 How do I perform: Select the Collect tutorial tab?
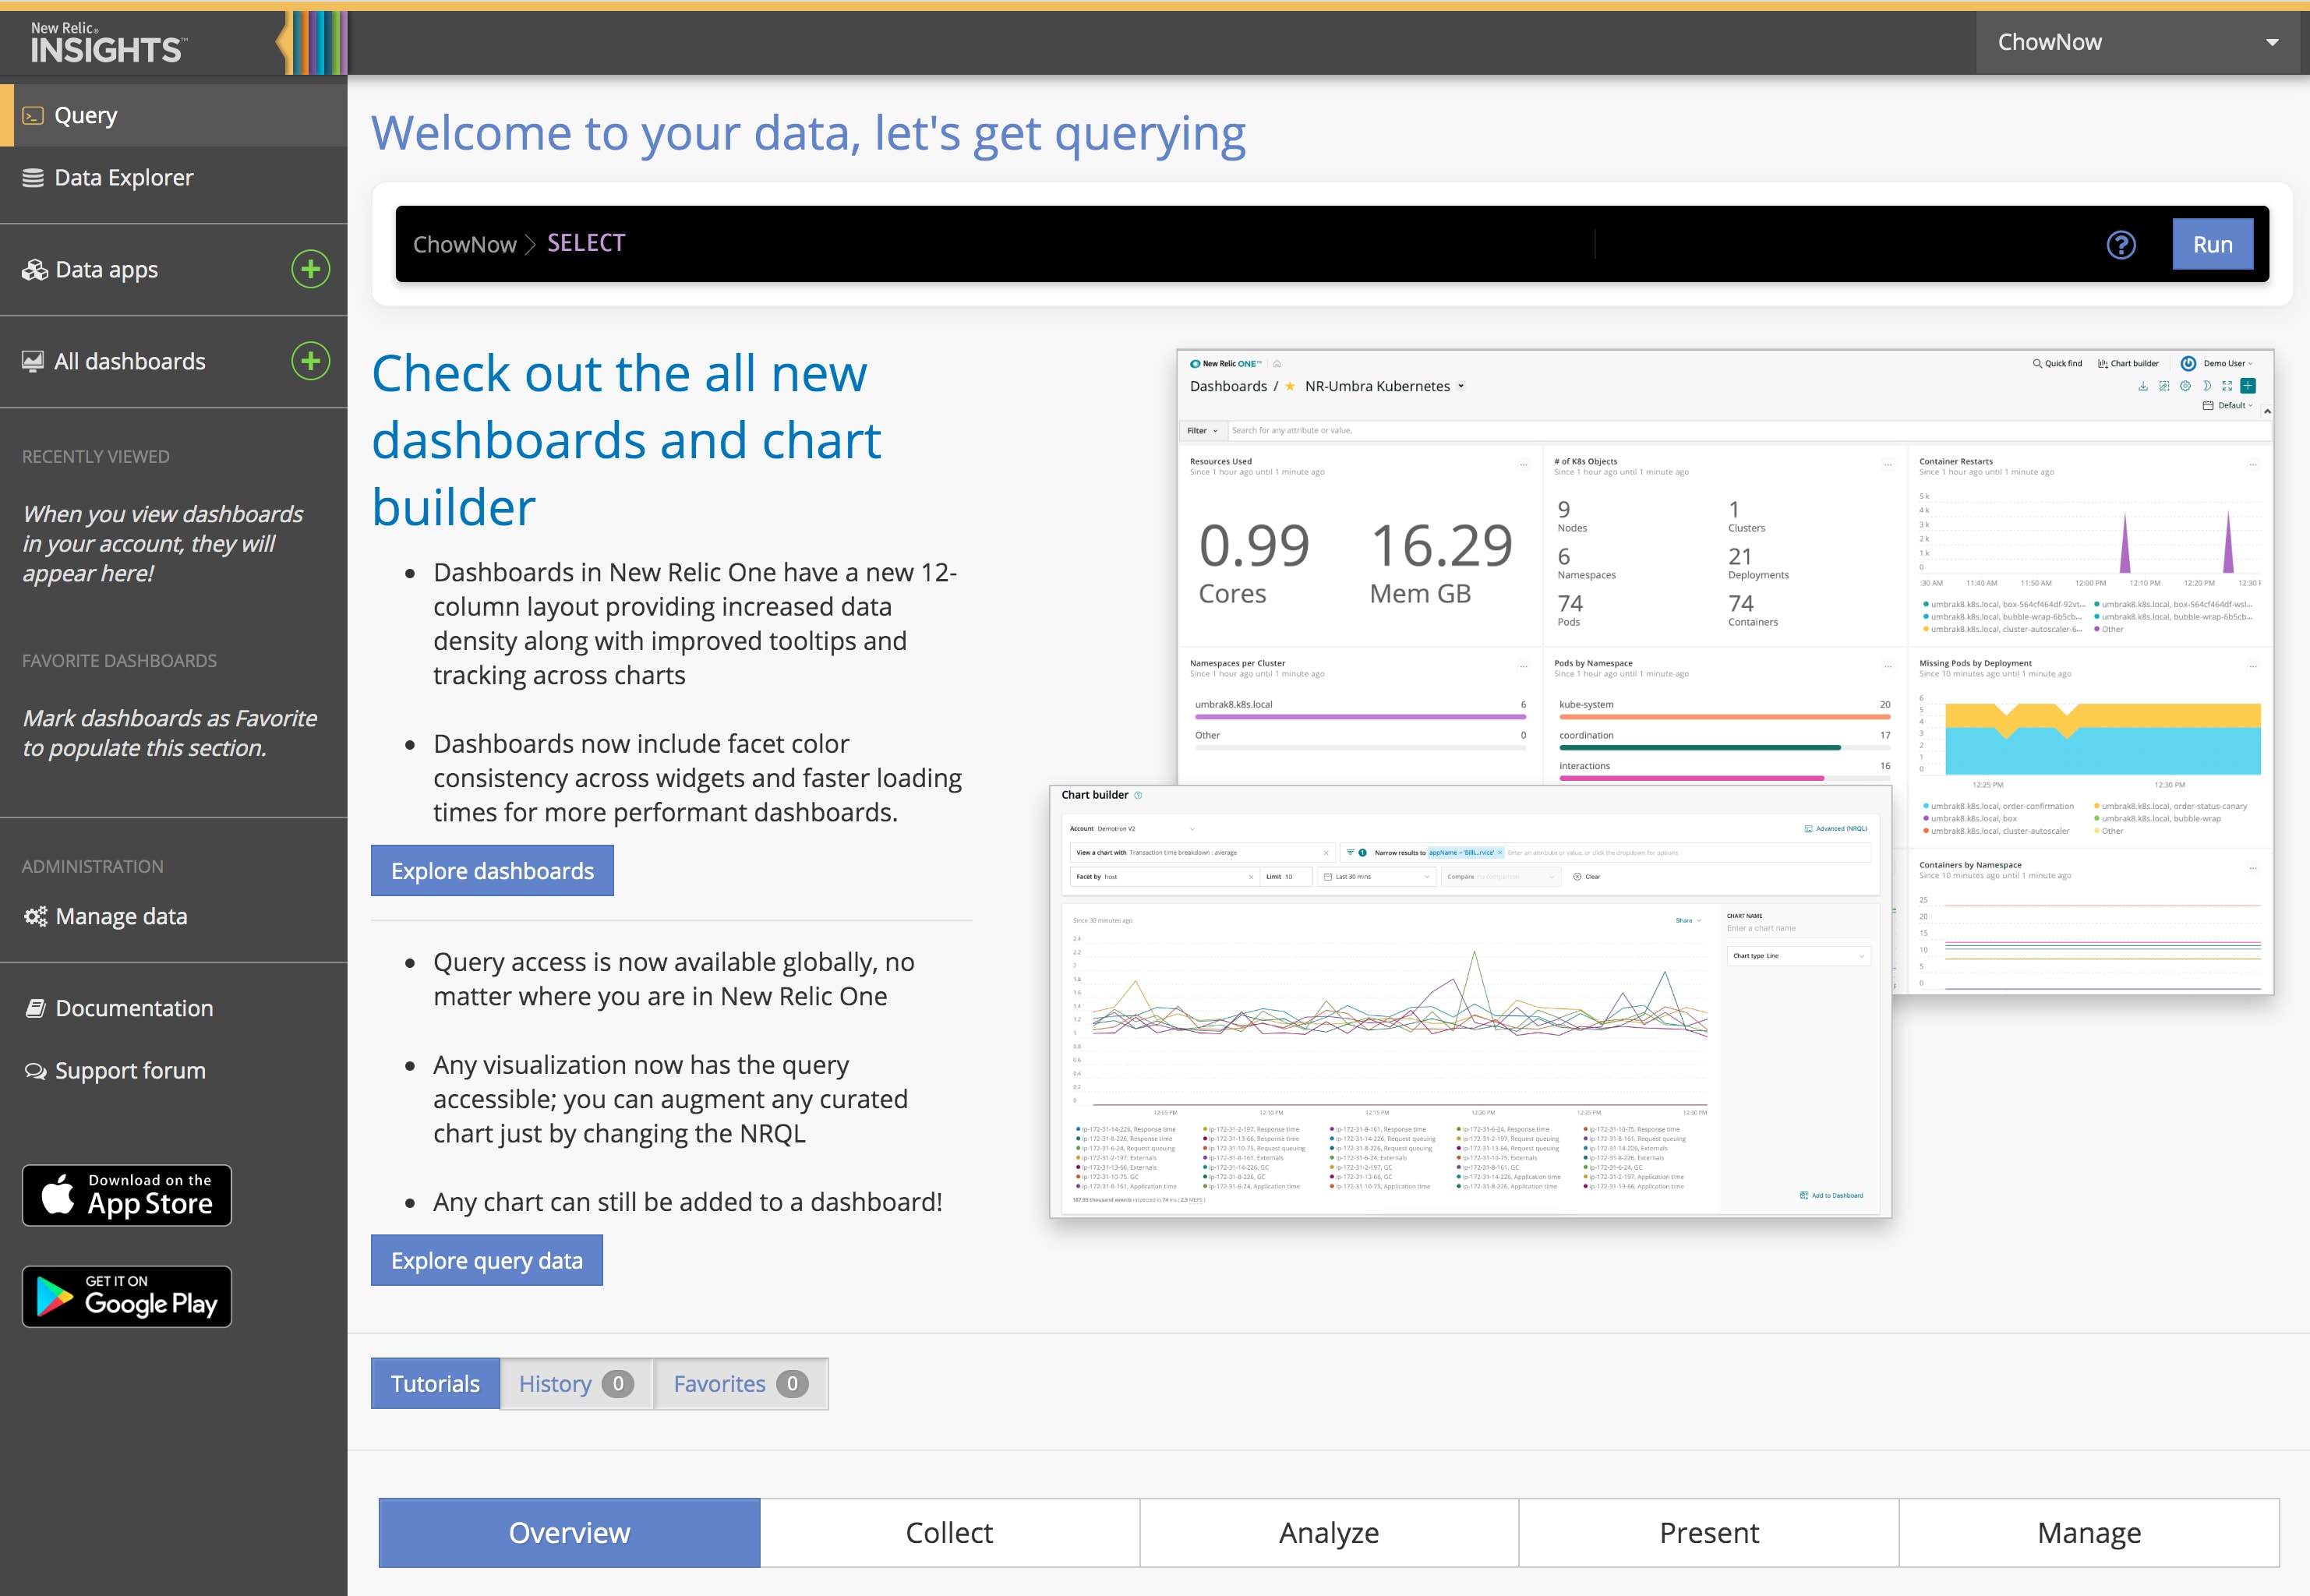pos(948,1533)
